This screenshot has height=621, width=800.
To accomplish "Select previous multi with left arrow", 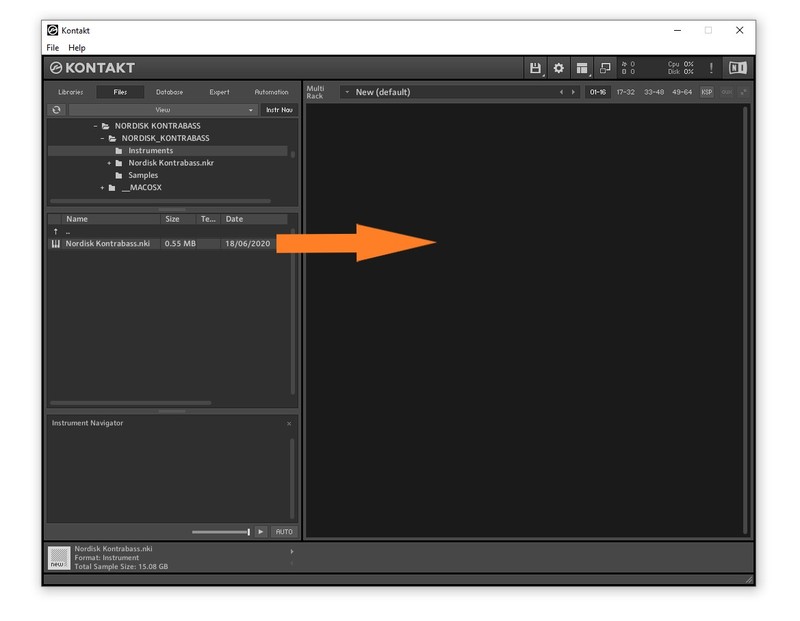I will pyautogui.click(x=561, y=92).
